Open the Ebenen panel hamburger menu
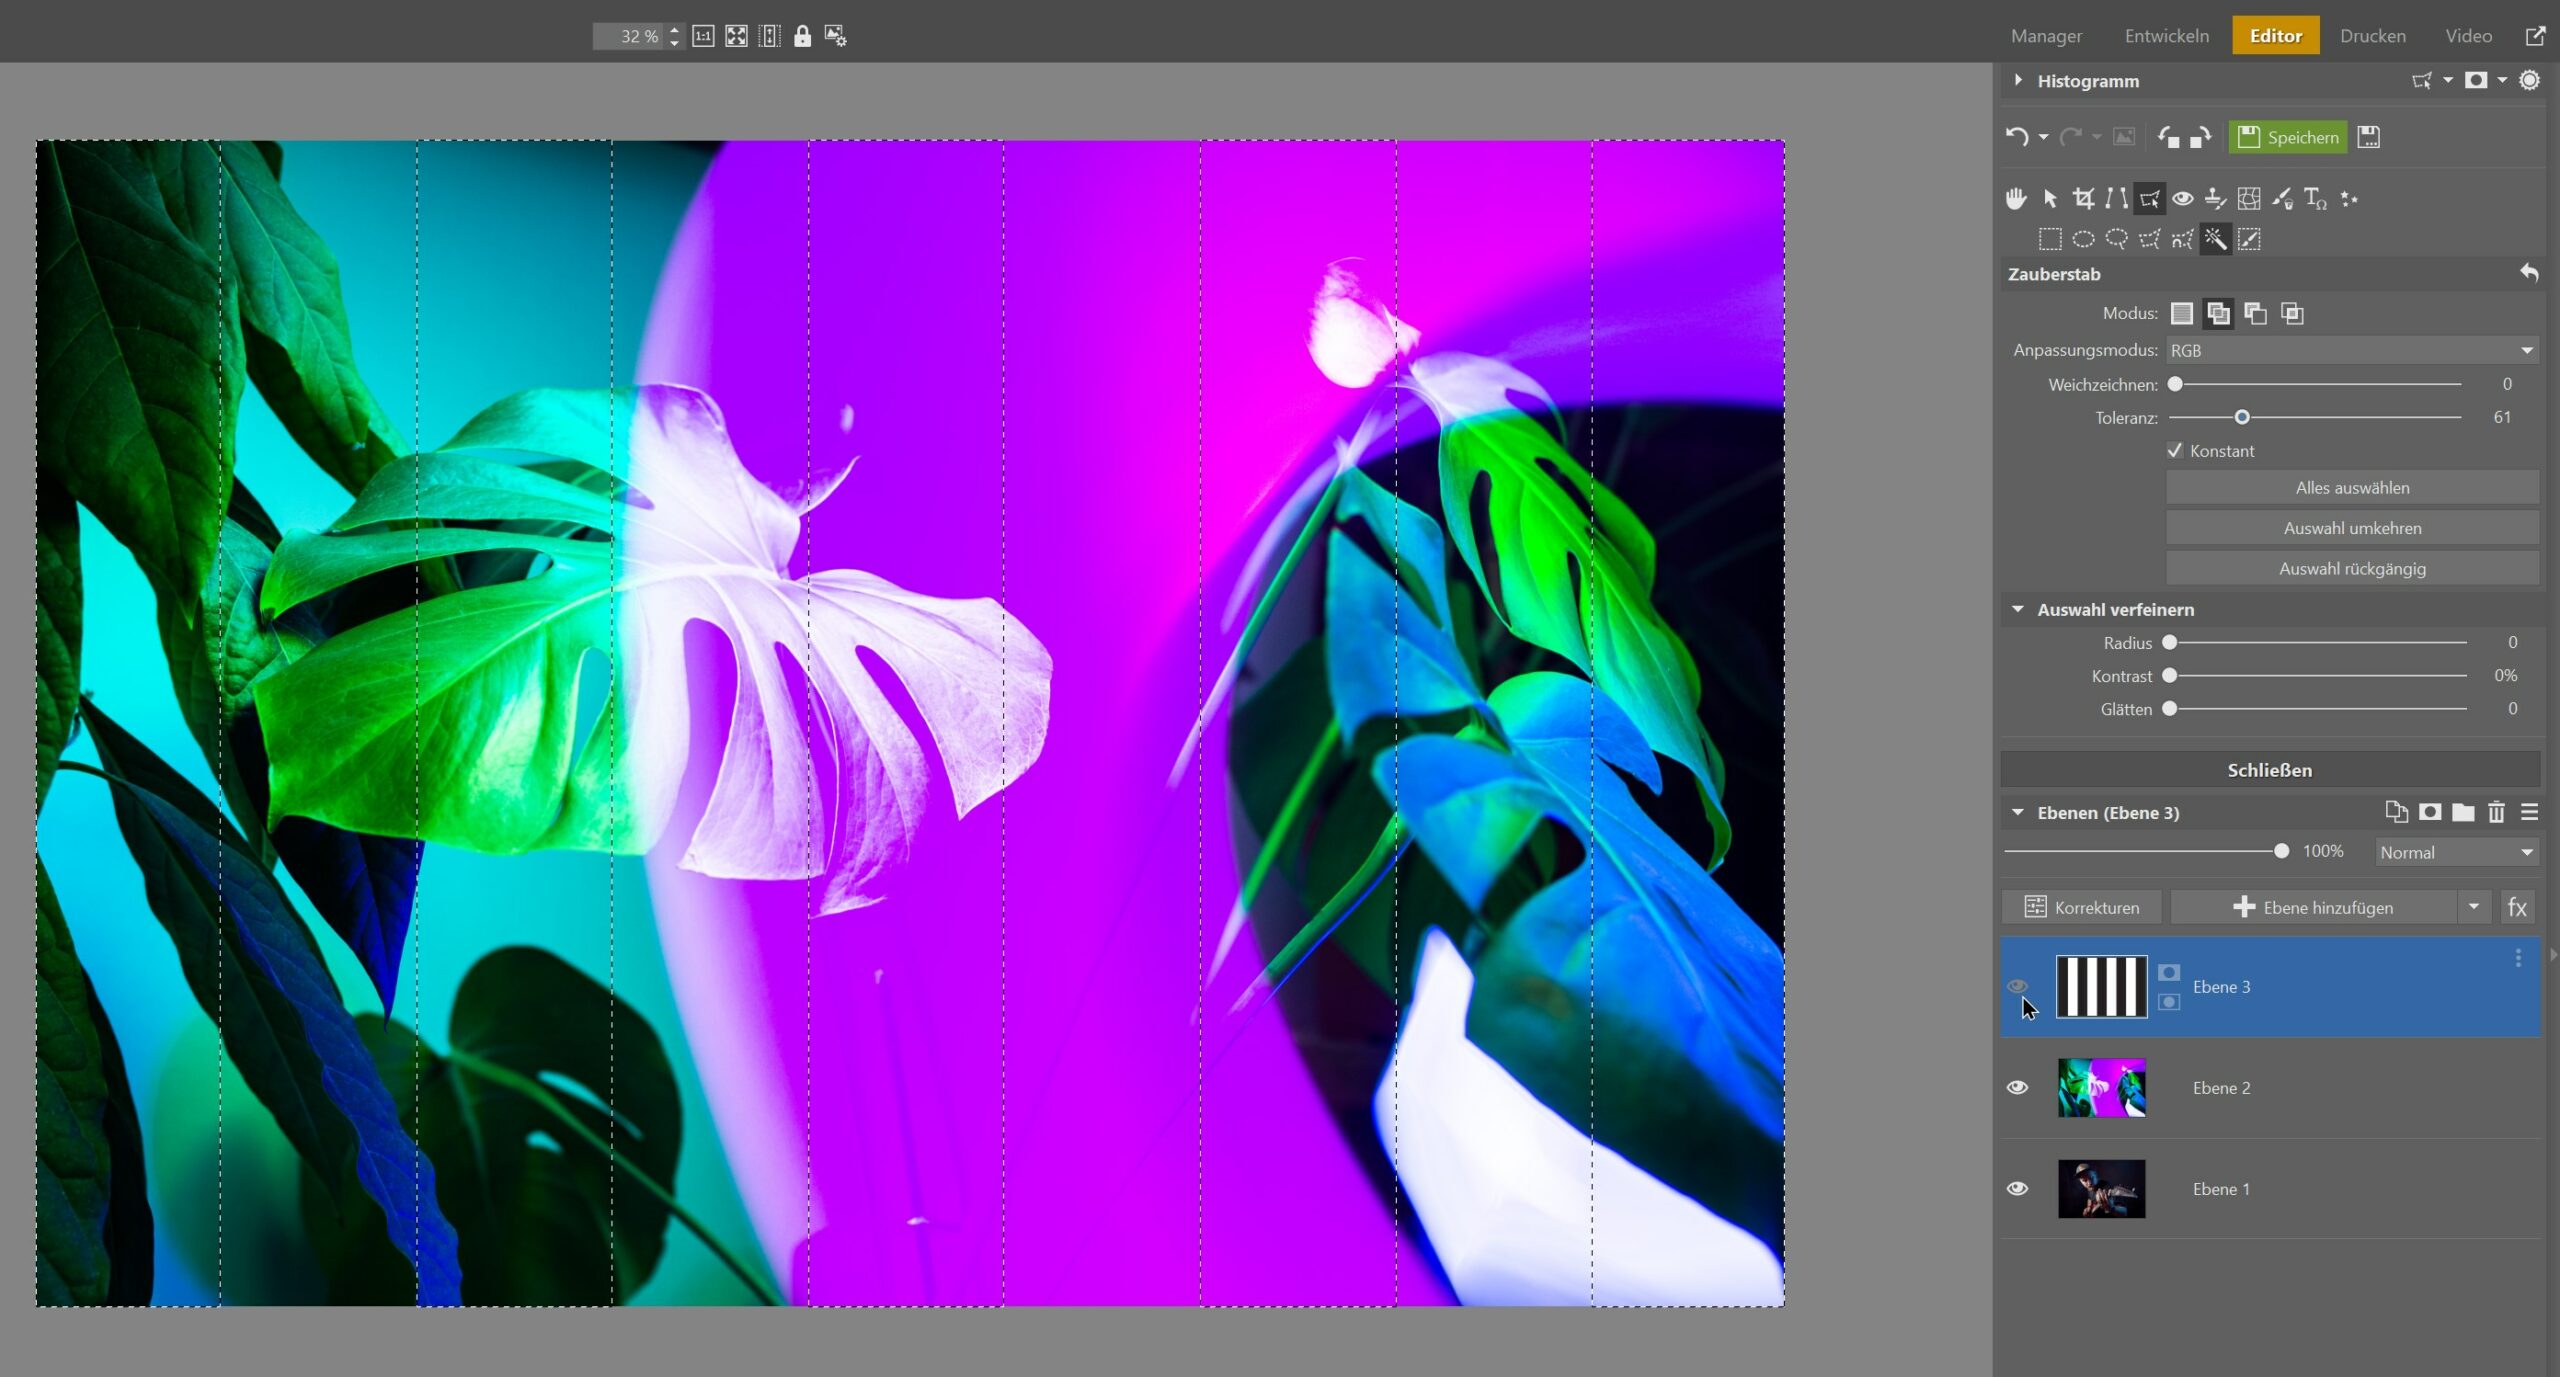Image resolution: width=2560 pixels, height=1377 pixels. click(x=2529, y=812)
